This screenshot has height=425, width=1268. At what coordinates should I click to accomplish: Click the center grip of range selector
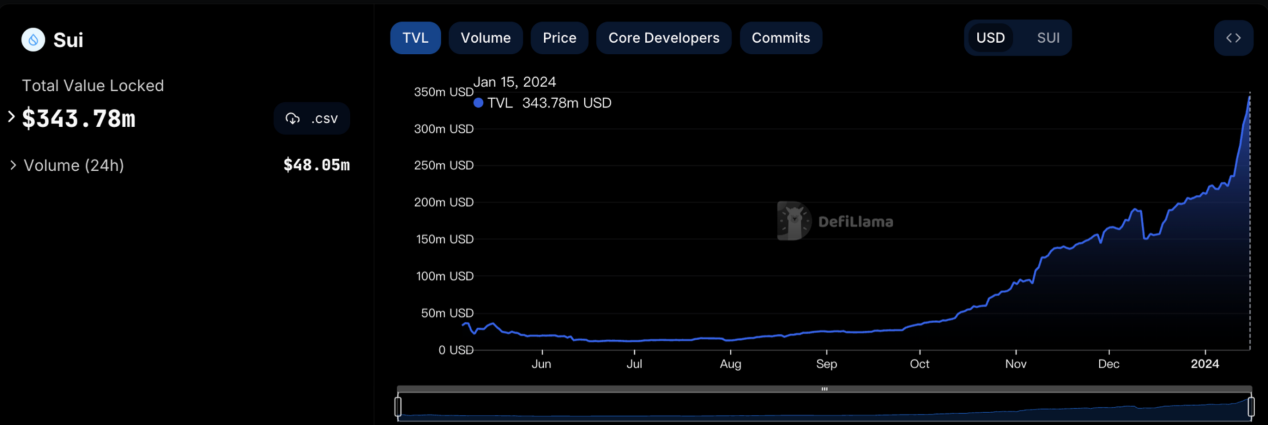tap(824, 389)
